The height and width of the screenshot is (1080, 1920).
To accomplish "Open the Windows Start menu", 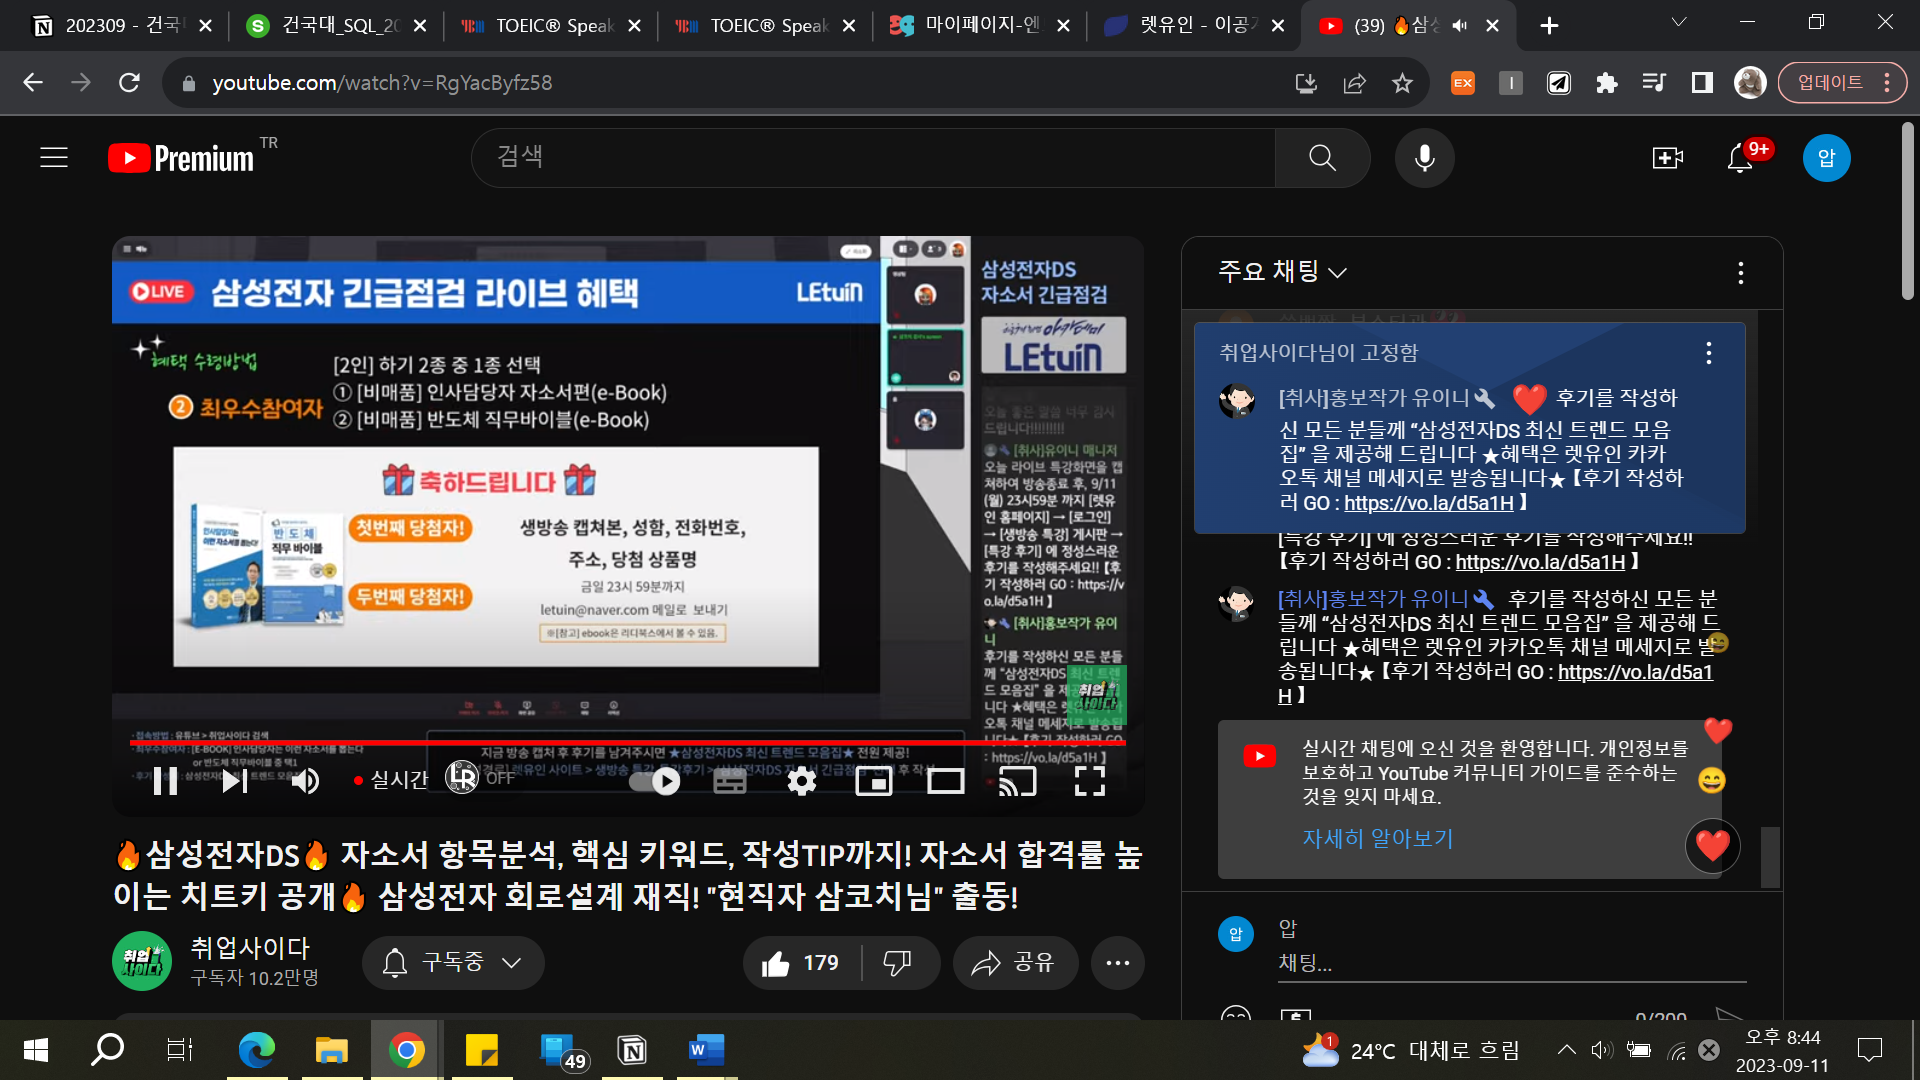I will [x=35, y=1050].
